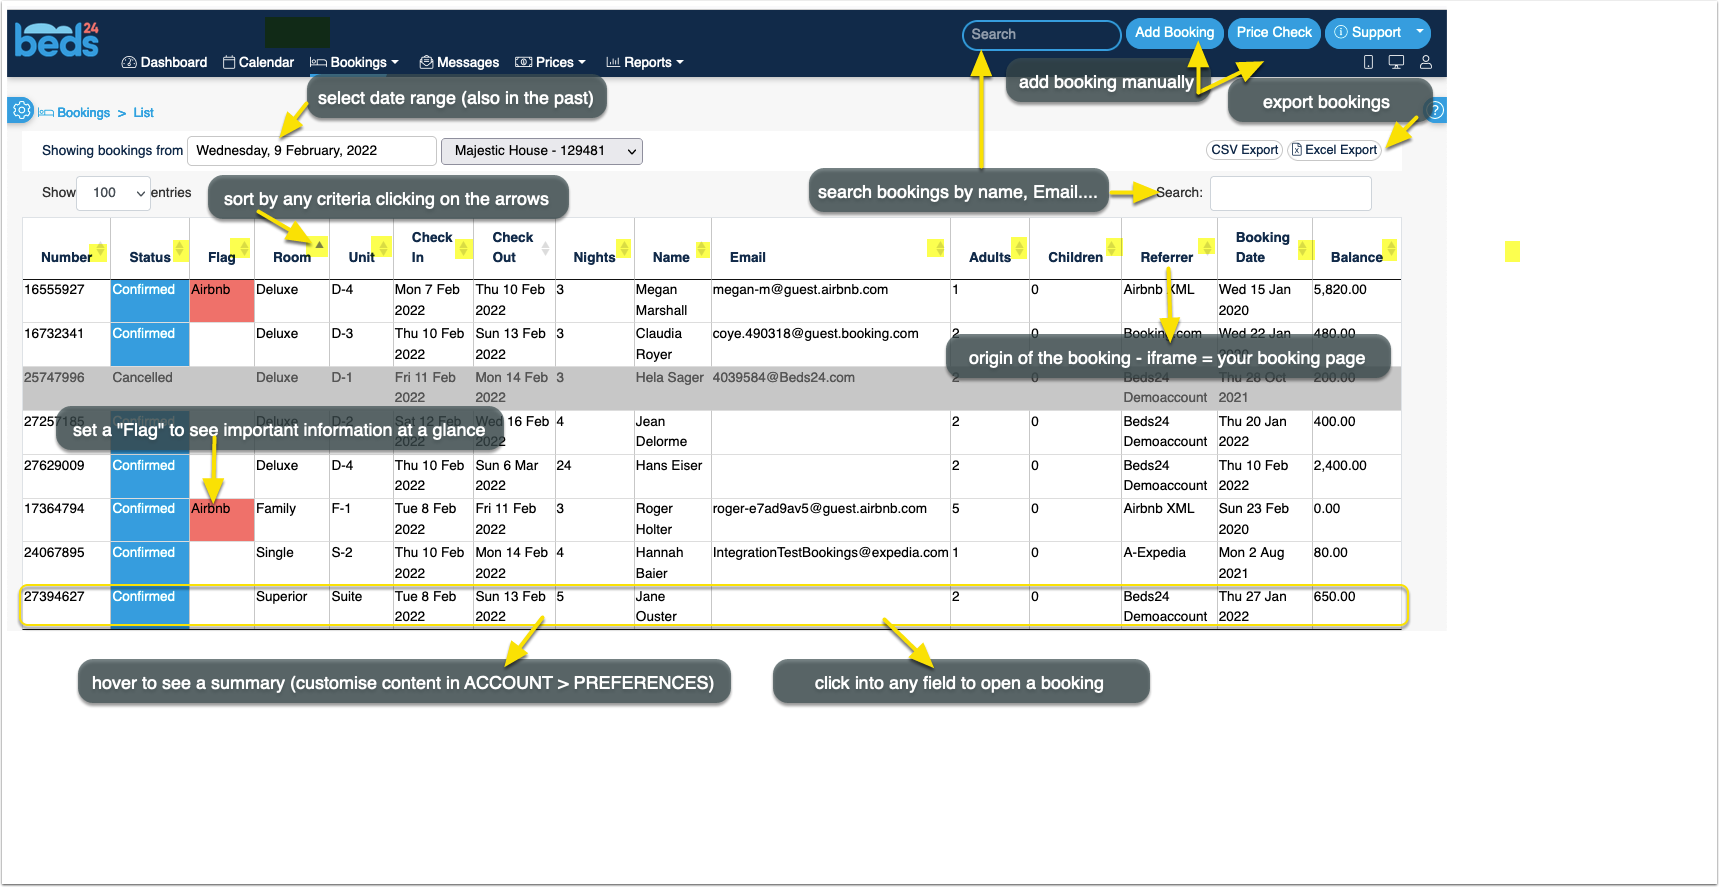Focus the Search field in the top navbar
Viewport: 1719px width, 887px height.
[1041, 35]
